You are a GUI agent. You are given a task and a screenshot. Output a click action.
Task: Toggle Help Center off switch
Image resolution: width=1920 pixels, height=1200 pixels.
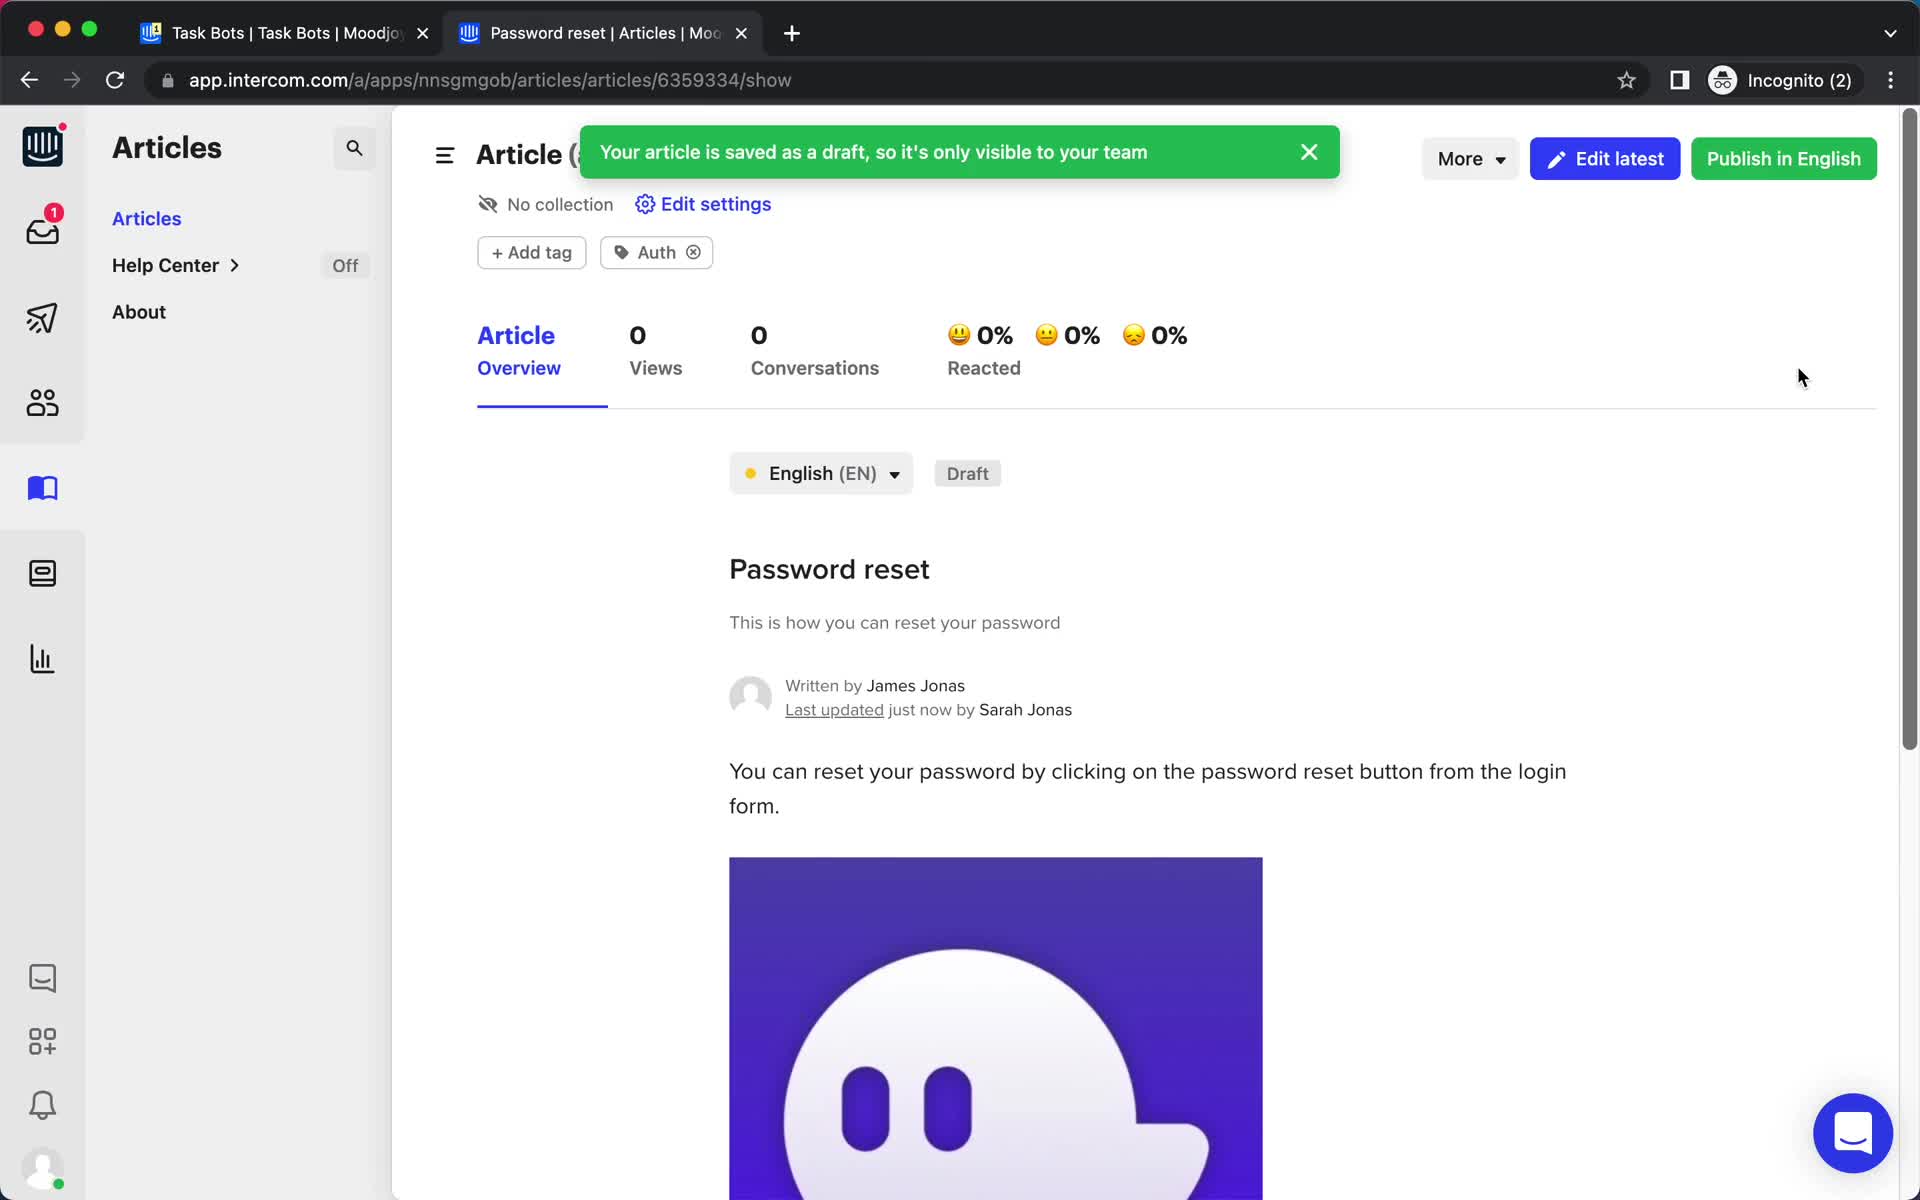pyautogui.click(x=346, y=265)
